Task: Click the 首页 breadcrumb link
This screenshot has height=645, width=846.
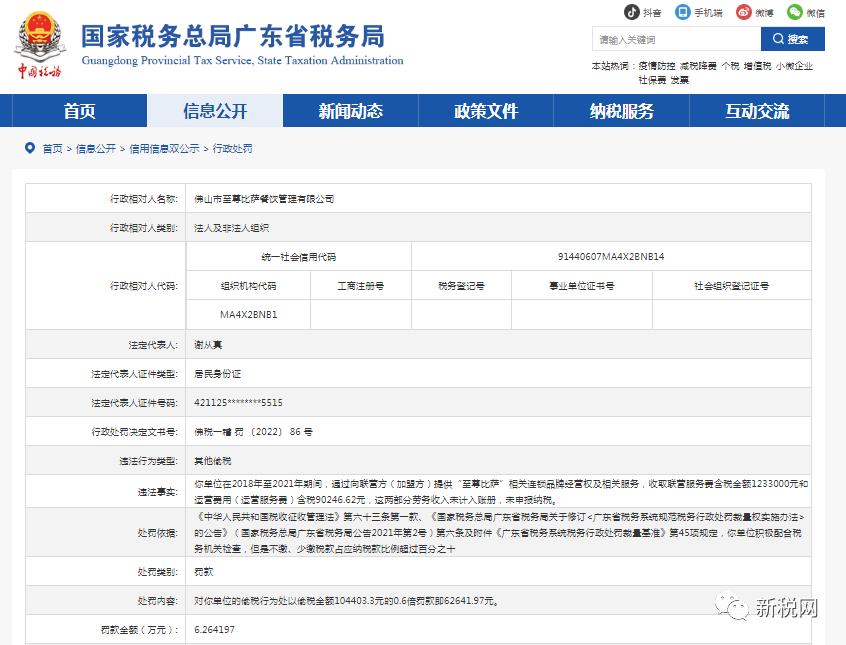Action: (51, 148)
